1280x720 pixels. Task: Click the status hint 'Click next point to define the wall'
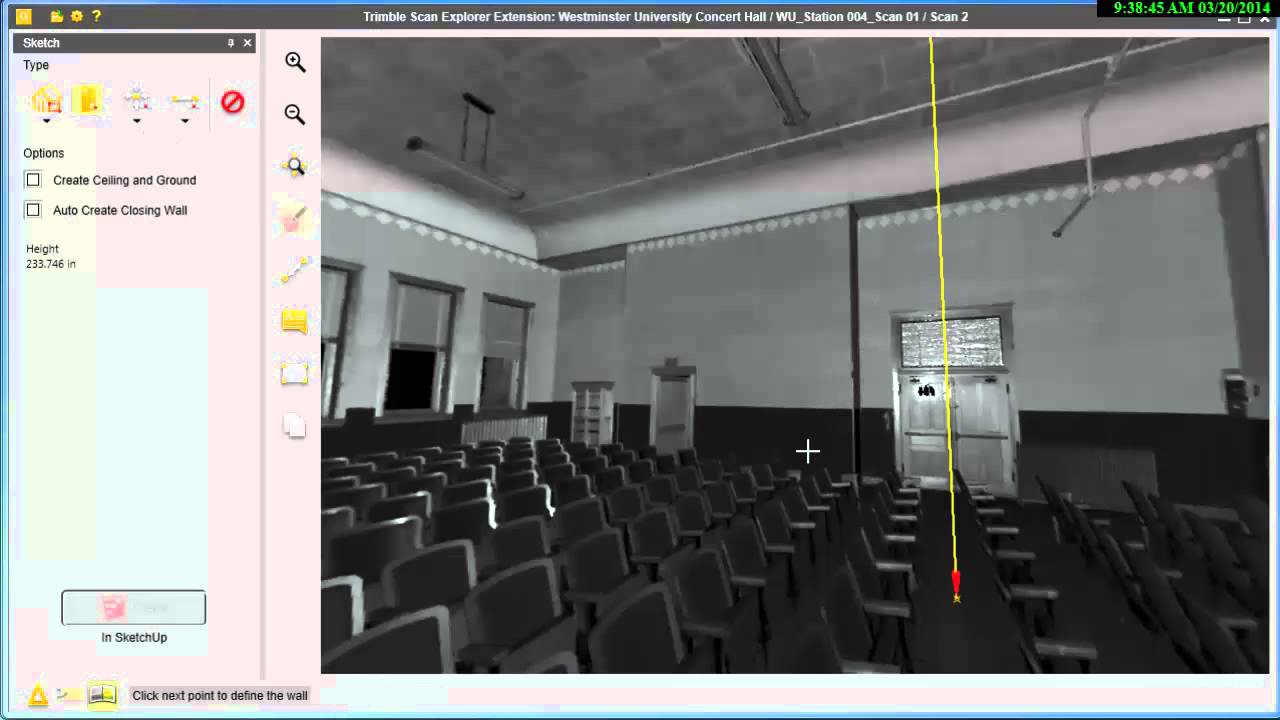[x=220, y=696]
